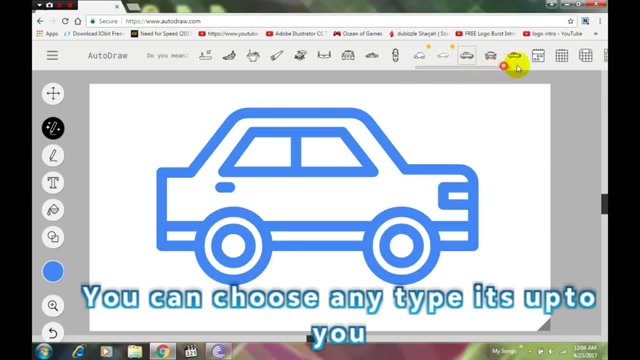Open Windows Explorer folder in taskbar

coord(135,351)
